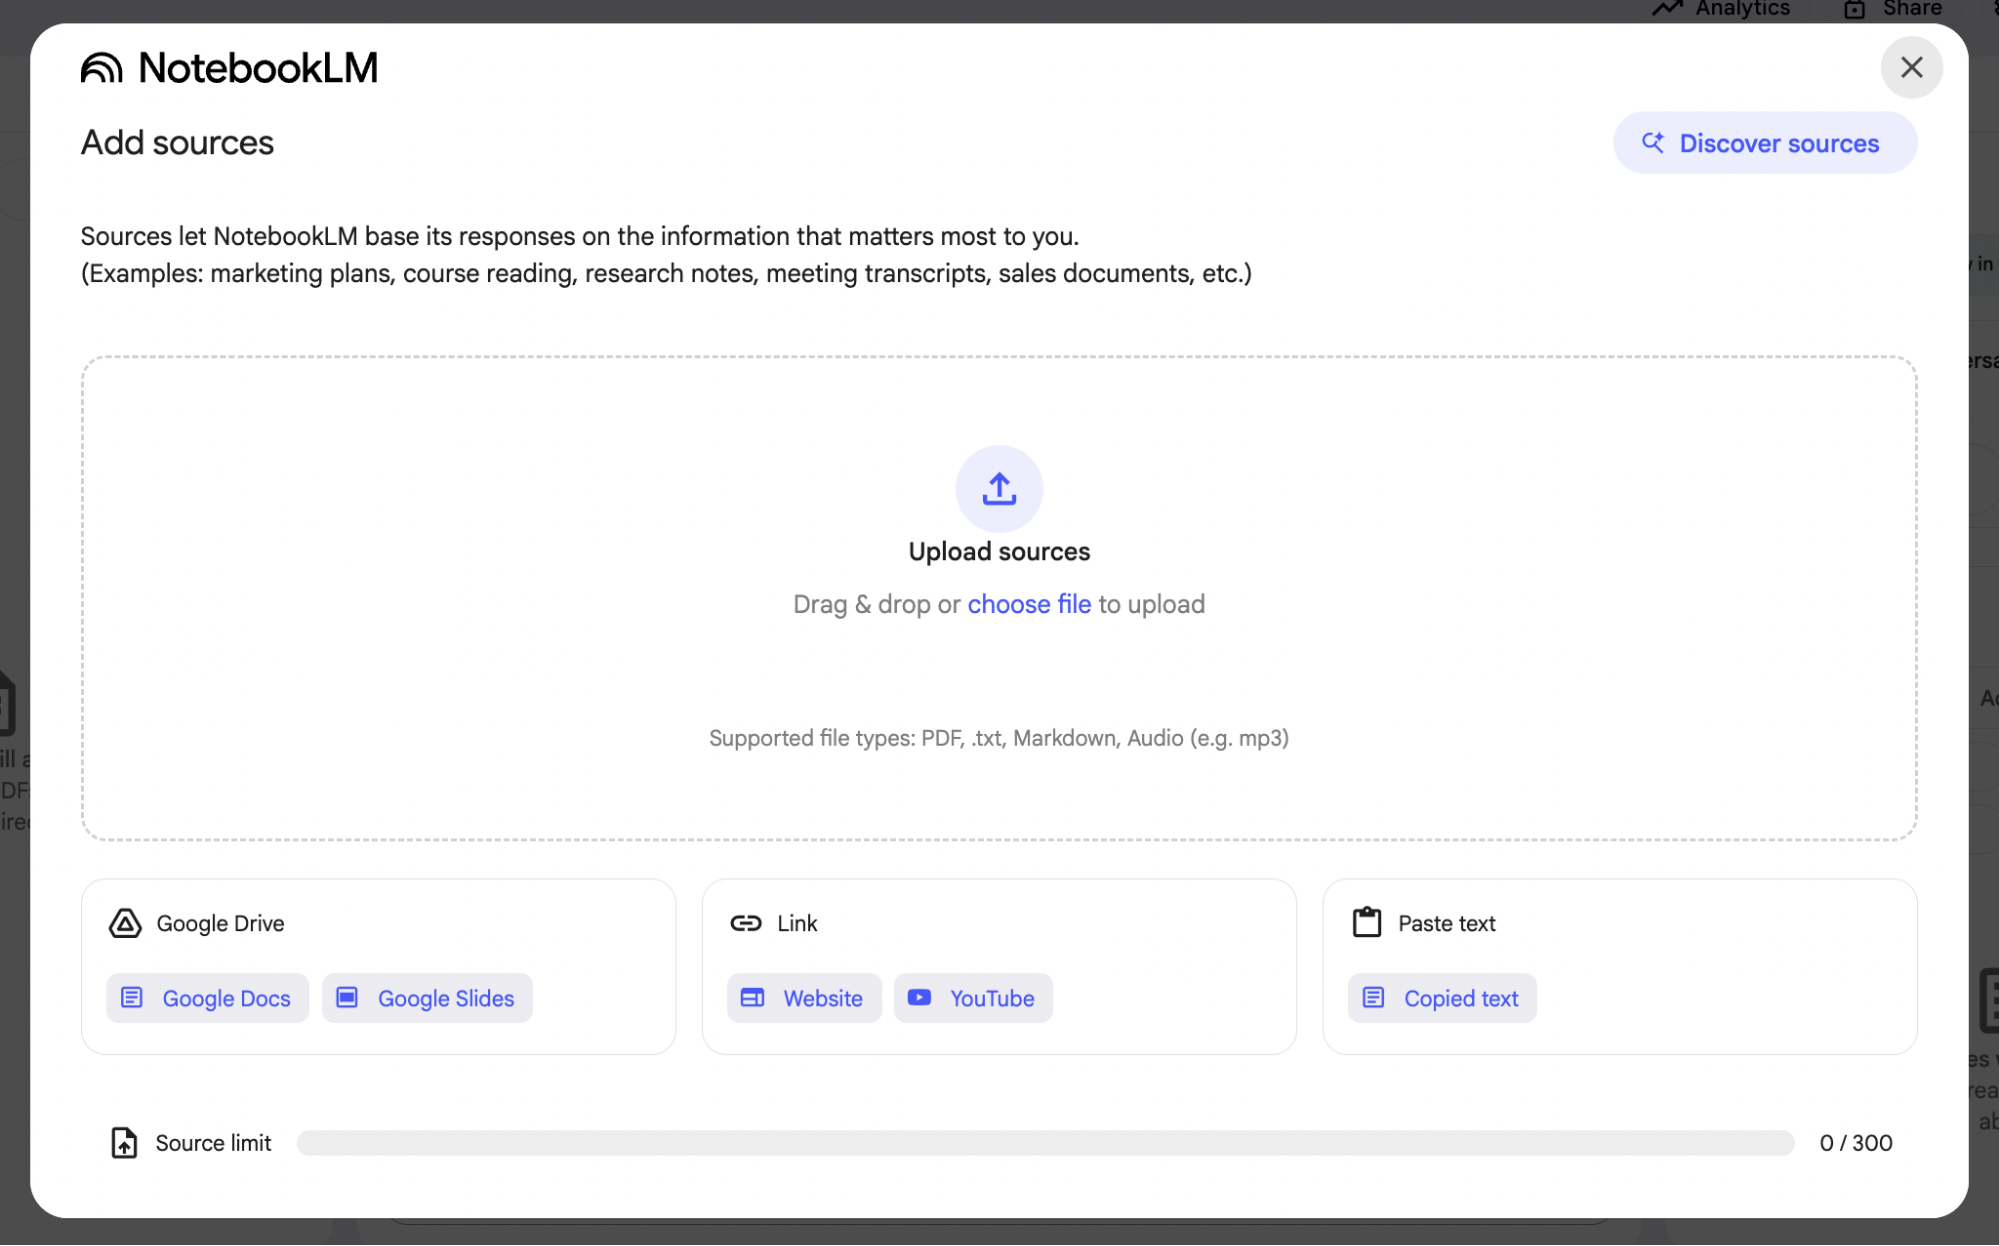Add a Google Docs source
Viewport: 1999px width, 1246px height.
pos(208,998)
